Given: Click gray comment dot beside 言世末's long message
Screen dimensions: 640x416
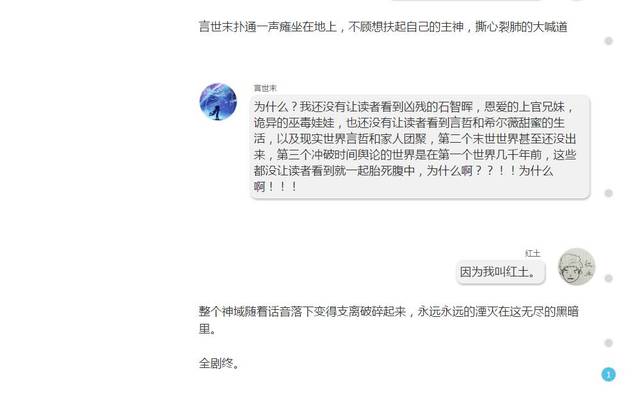Looking at the screenshot, I should (608, 193).
